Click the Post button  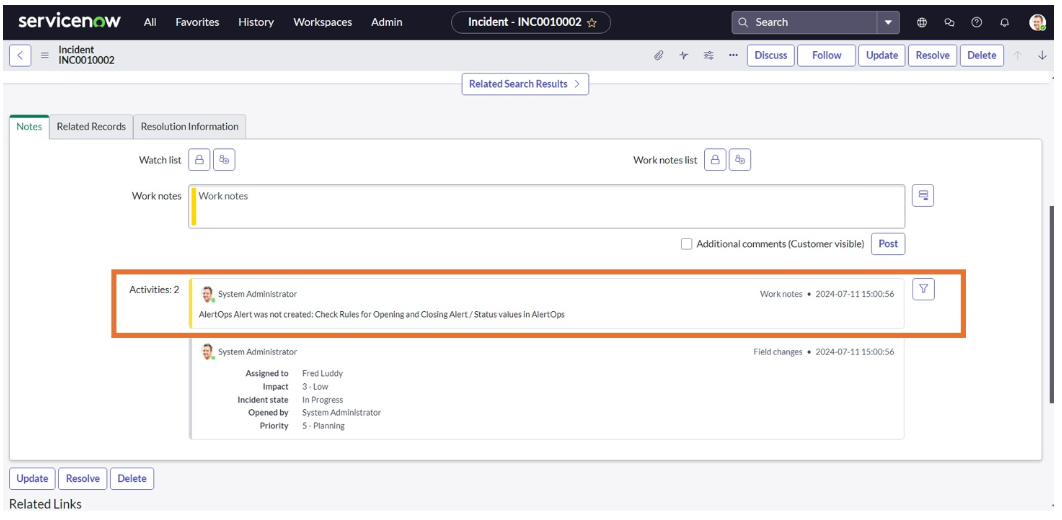[x=888, y=244]
